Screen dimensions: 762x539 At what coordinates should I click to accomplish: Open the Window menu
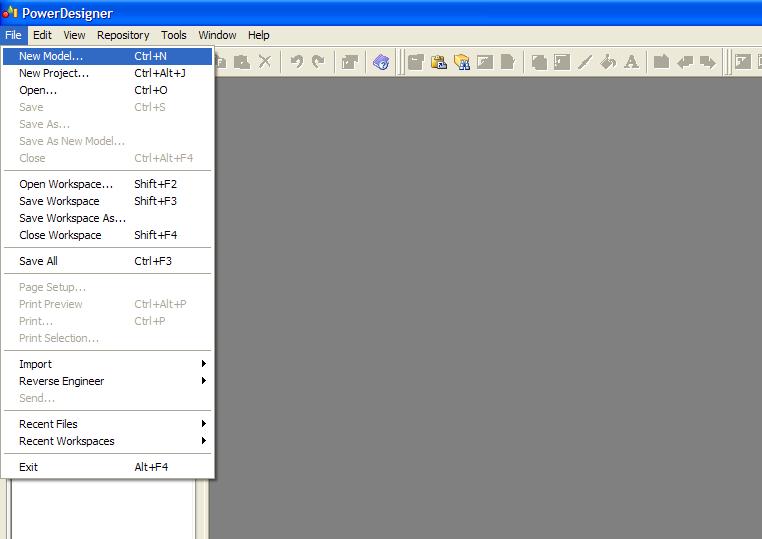click(217, 35)
